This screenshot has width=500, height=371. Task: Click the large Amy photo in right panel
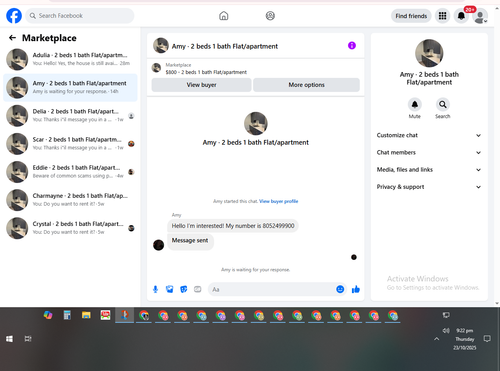click(429, 53)
